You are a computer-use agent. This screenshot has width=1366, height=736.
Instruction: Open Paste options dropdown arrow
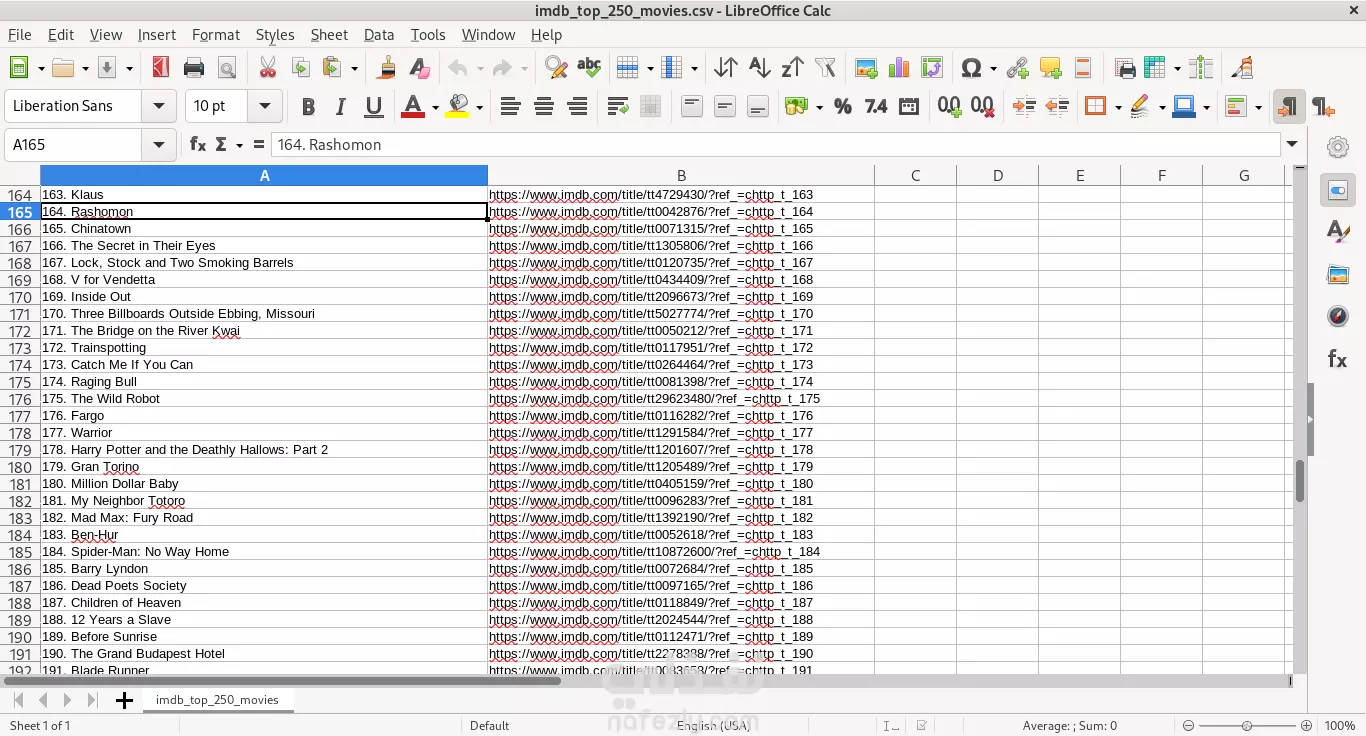point(354,69)
